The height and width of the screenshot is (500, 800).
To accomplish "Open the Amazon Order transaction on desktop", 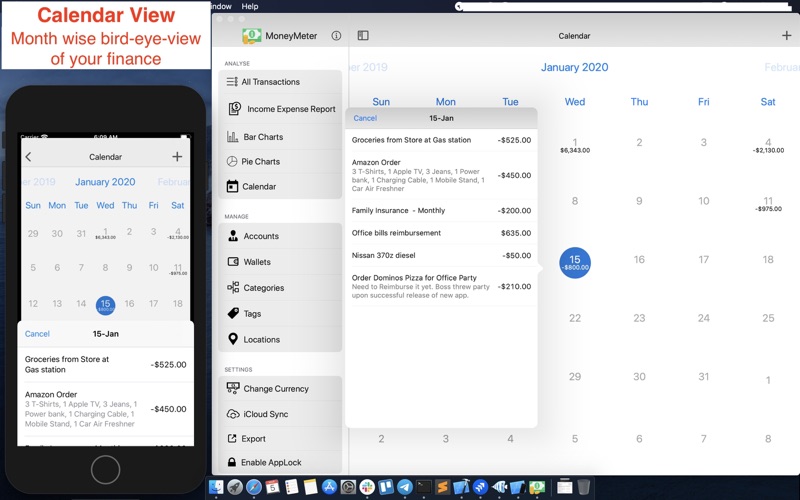I will coord(441,175).
